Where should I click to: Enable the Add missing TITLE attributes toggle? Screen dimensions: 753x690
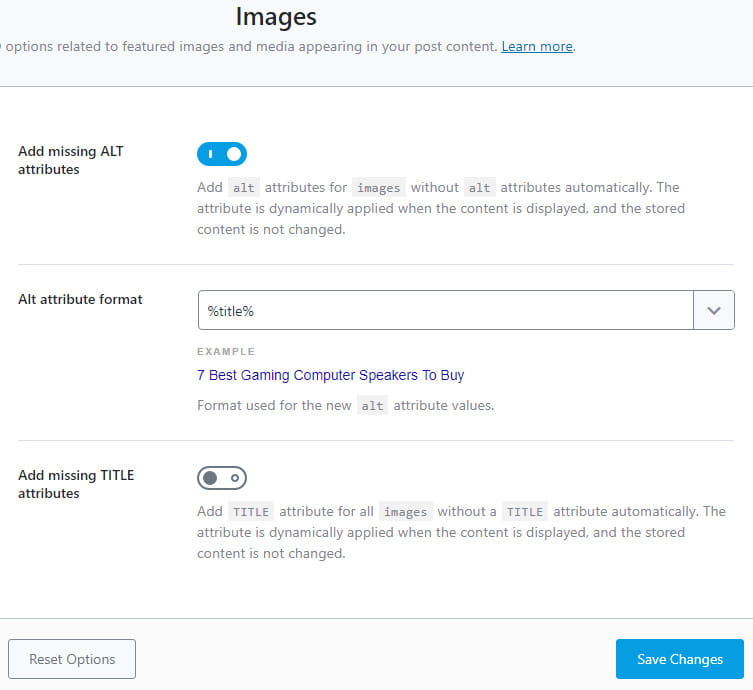(222, 478)
